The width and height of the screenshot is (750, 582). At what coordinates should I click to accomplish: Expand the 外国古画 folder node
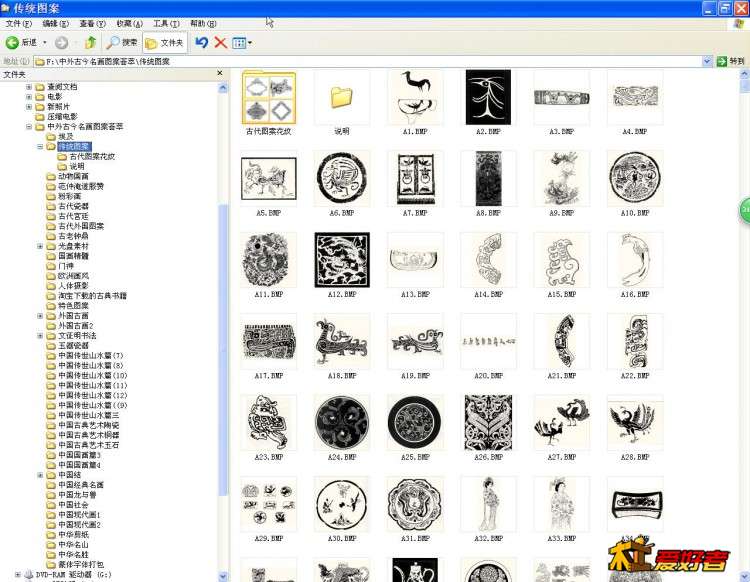click(40, 316)
